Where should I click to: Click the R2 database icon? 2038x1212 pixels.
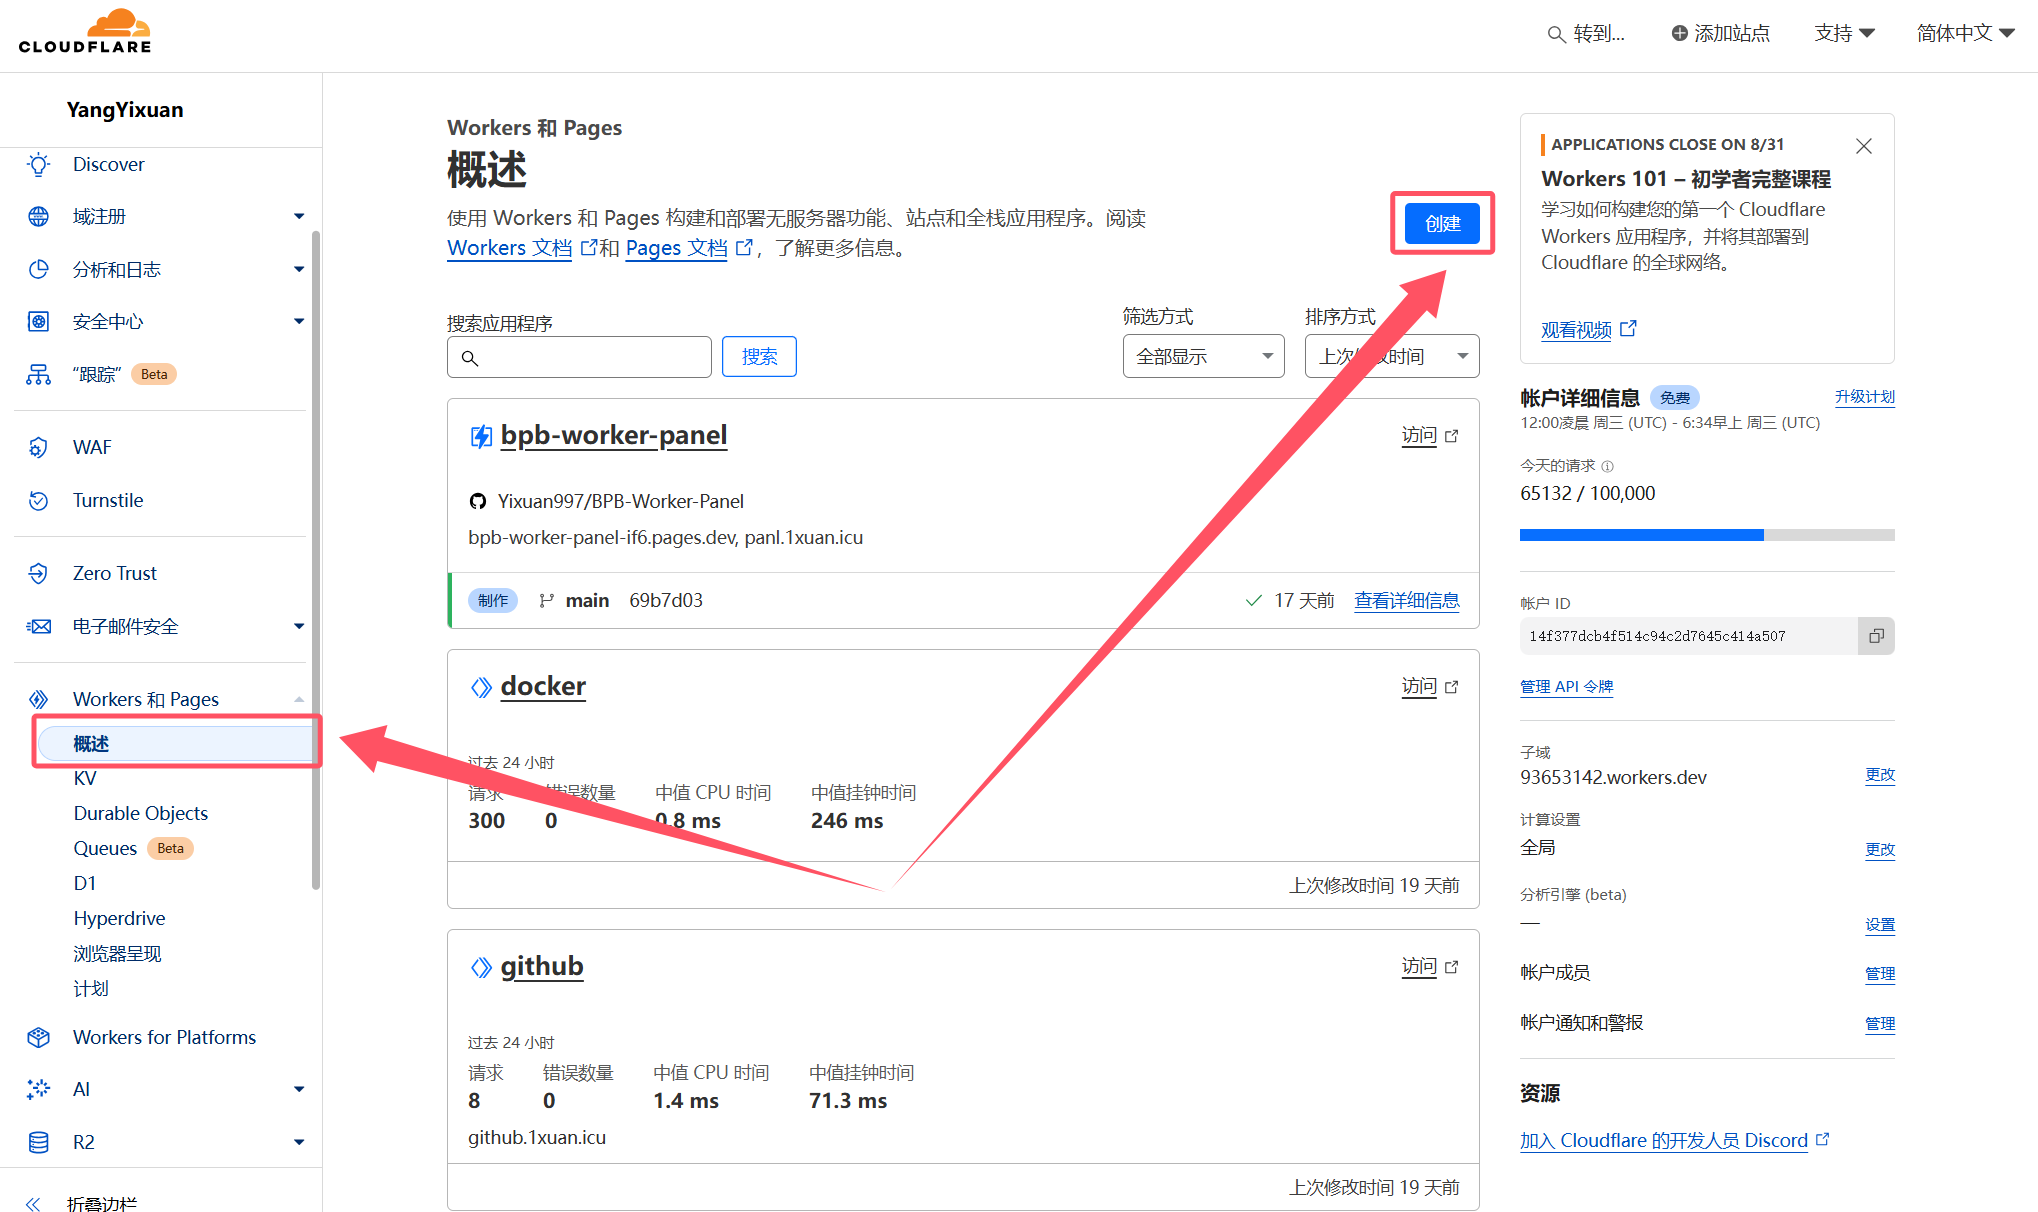[38, 1142]
